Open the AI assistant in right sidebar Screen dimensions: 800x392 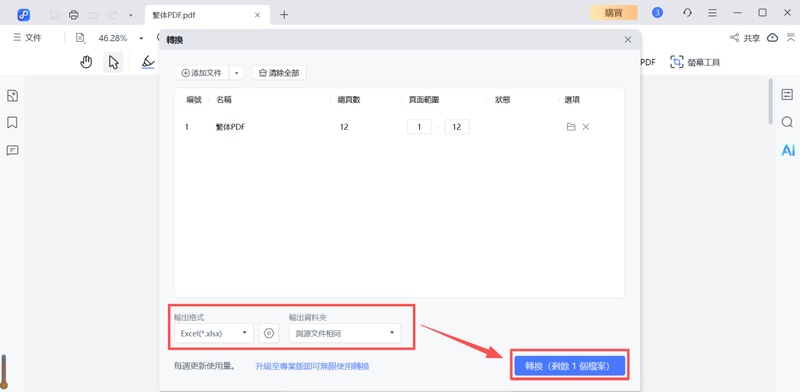[788, 150]
